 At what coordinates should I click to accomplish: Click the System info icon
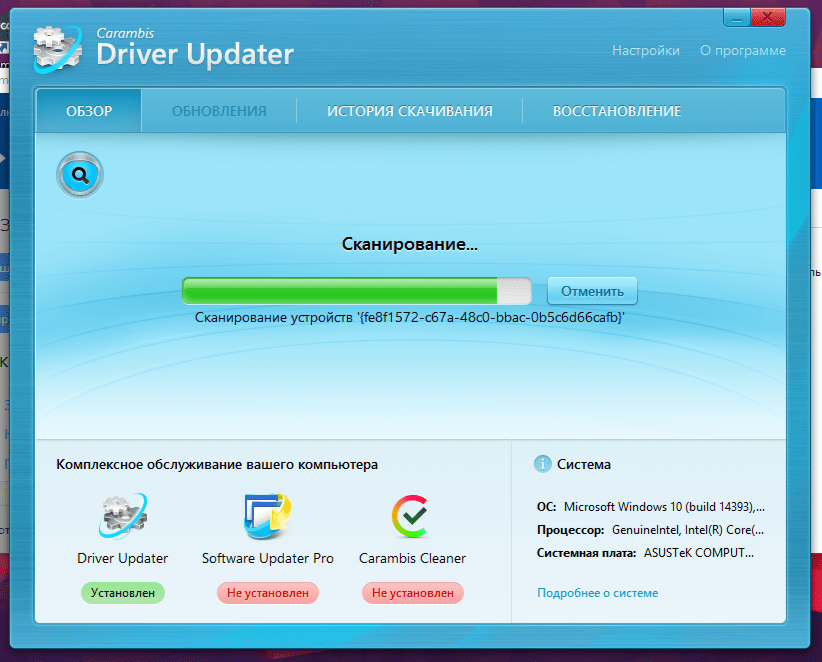click(543, 464)
